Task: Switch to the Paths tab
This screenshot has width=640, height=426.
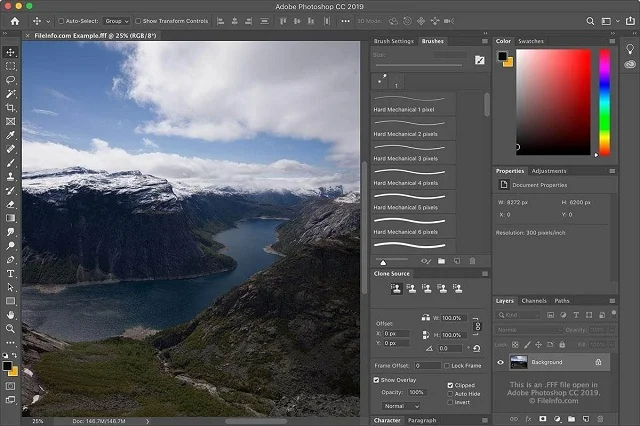Action: (x=562, y=301)
